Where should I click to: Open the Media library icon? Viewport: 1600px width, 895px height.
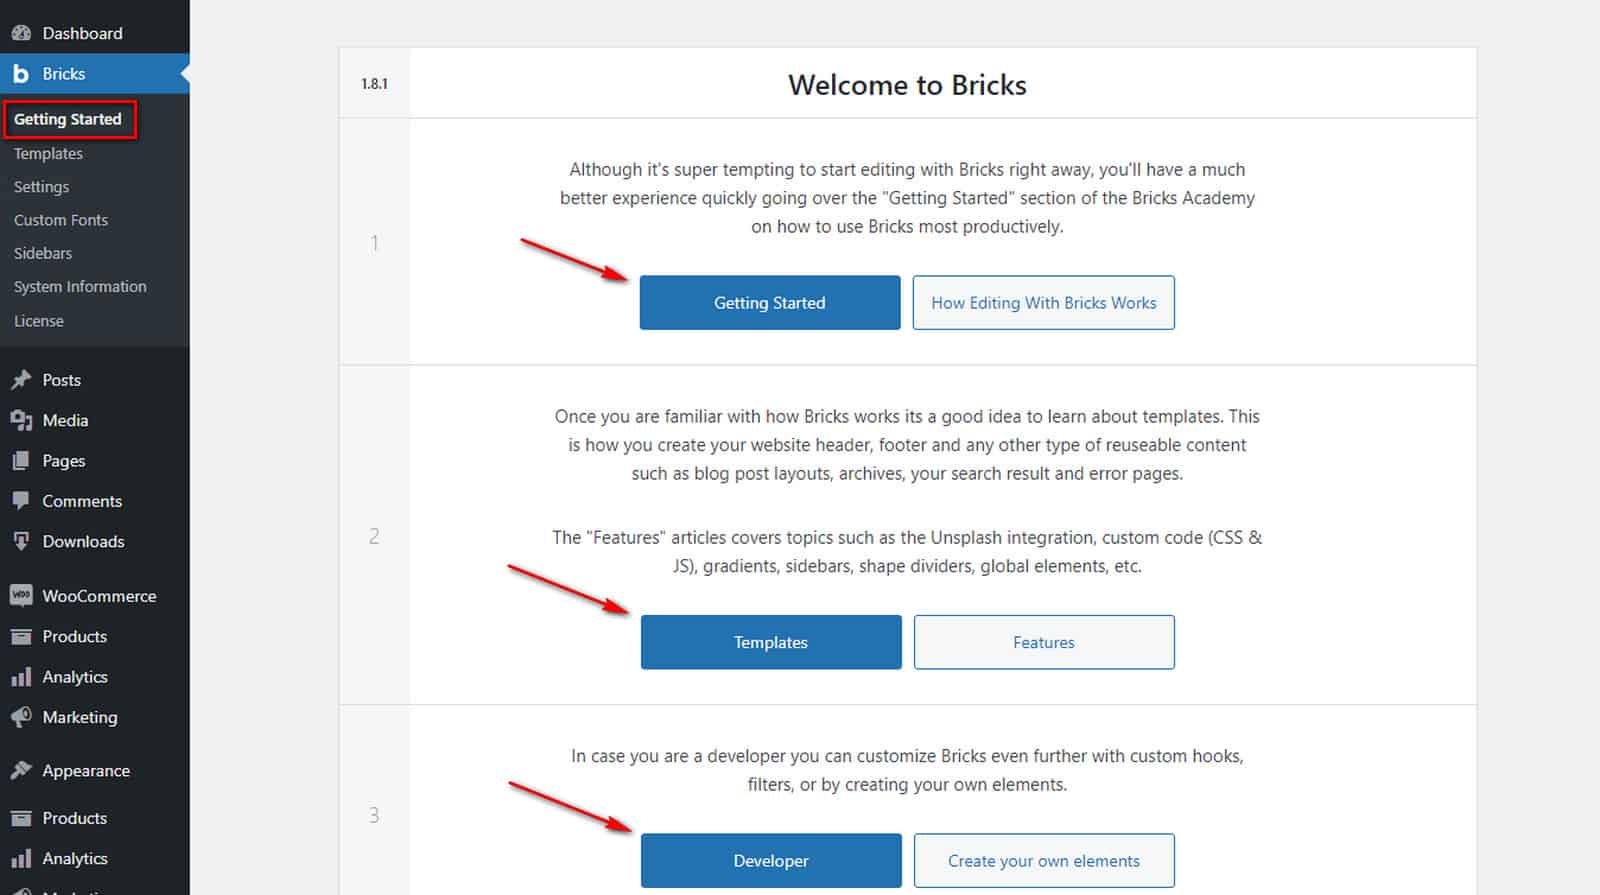21,420
